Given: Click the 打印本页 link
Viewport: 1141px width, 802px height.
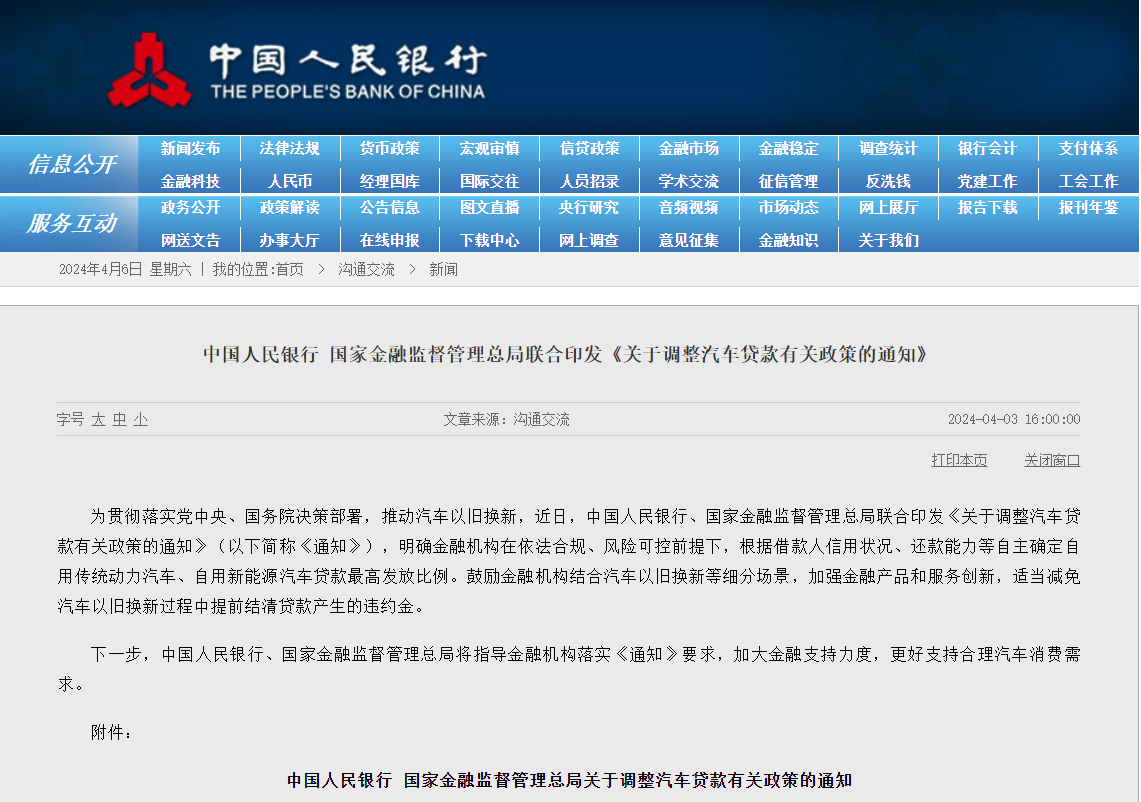Looking at the screenshot, I should (959, 460).
